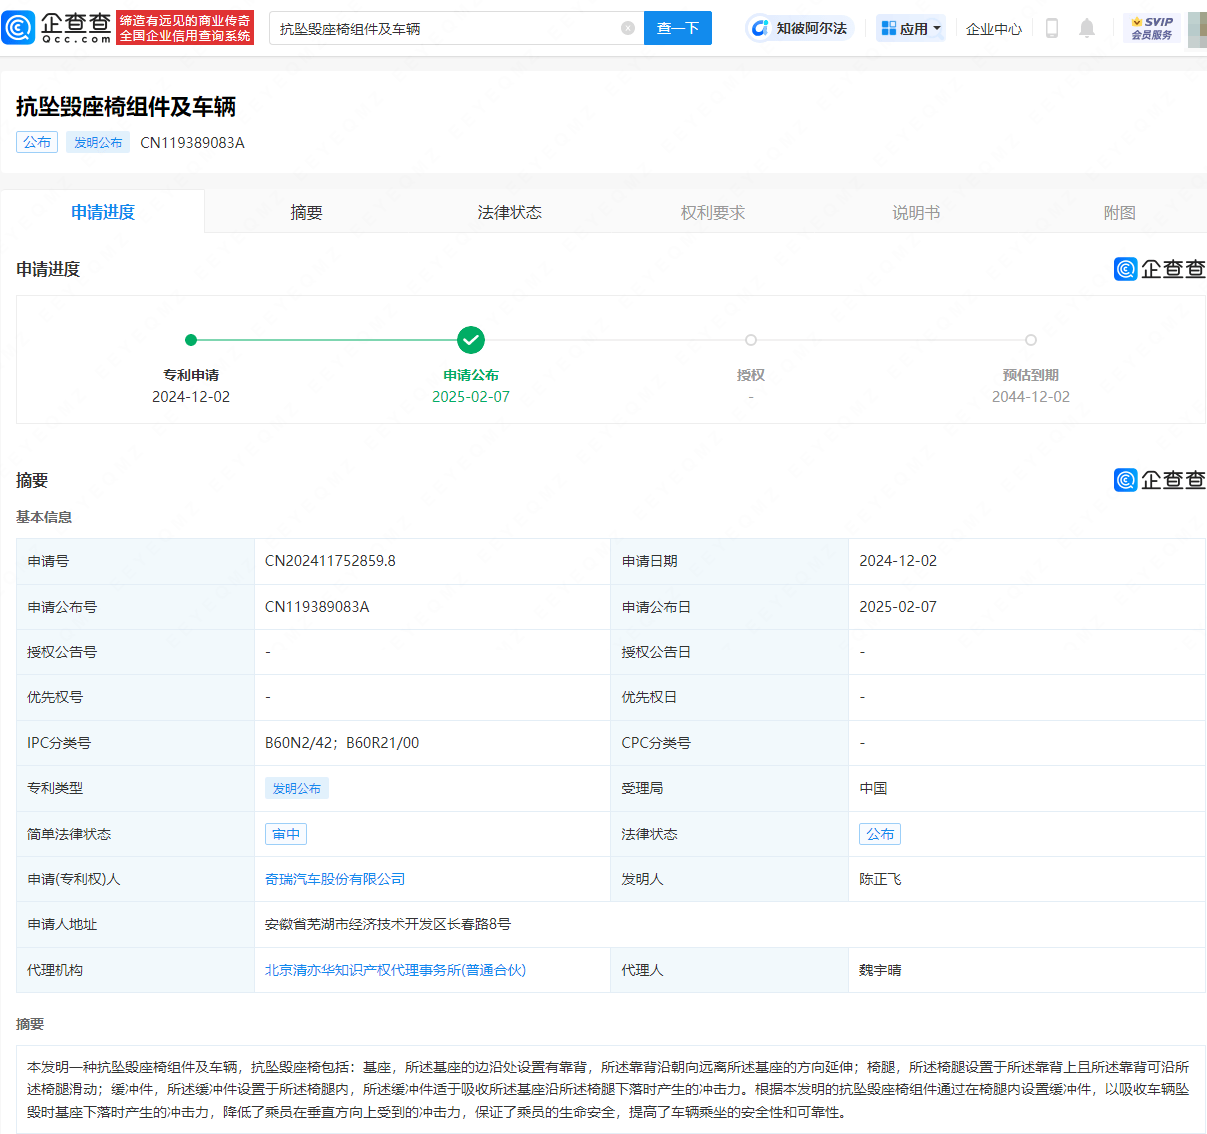
Task: Select IPC classification B60N2/42; B60R21/00
Action: tap(342, 743)
